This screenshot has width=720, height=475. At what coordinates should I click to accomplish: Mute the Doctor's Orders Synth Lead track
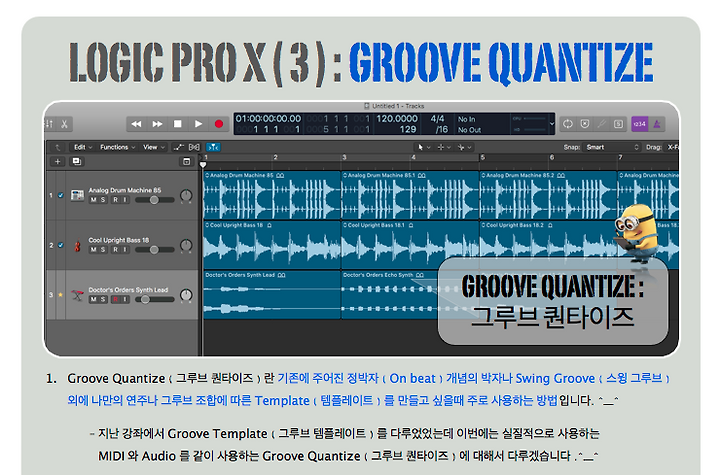click(x=94, y=300)
